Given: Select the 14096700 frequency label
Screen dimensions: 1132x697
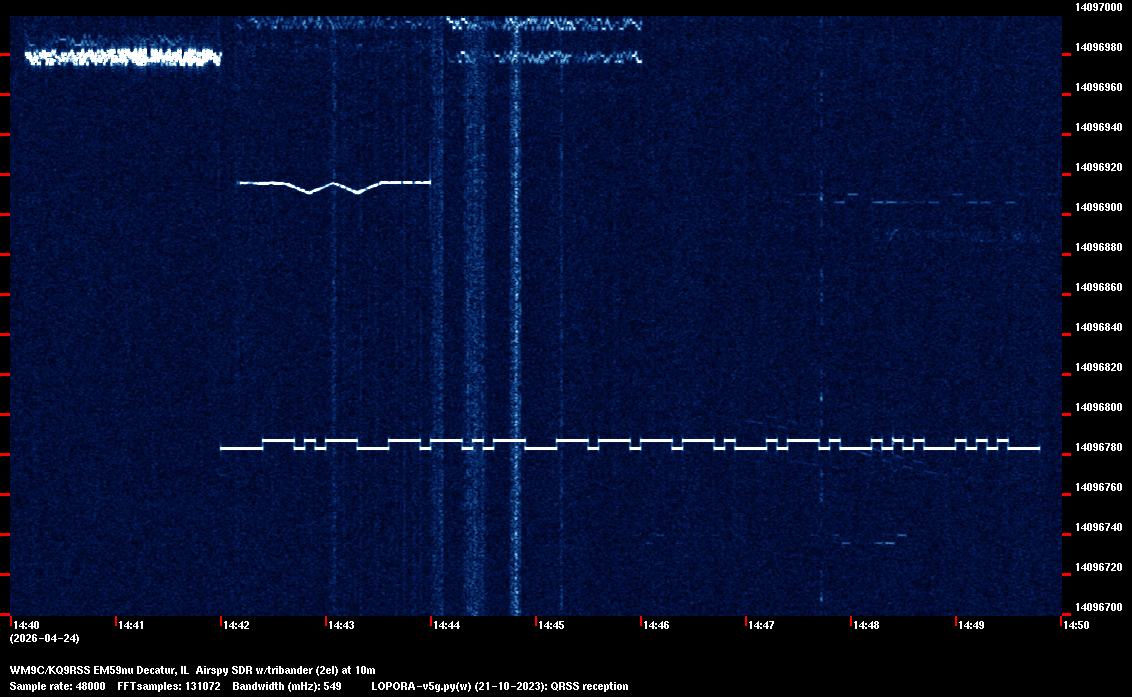Looking at the screenshot, I should point(1098,607).
